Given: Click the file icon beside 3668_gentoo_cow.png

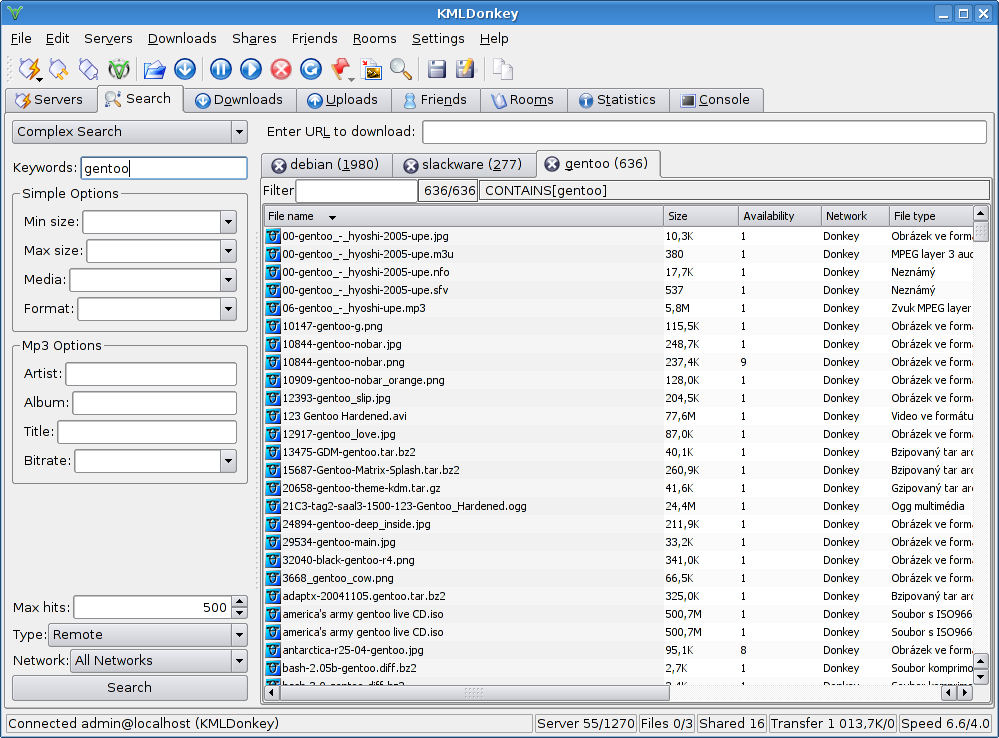Looking at the screenshot, I should (x=273, y=578).
